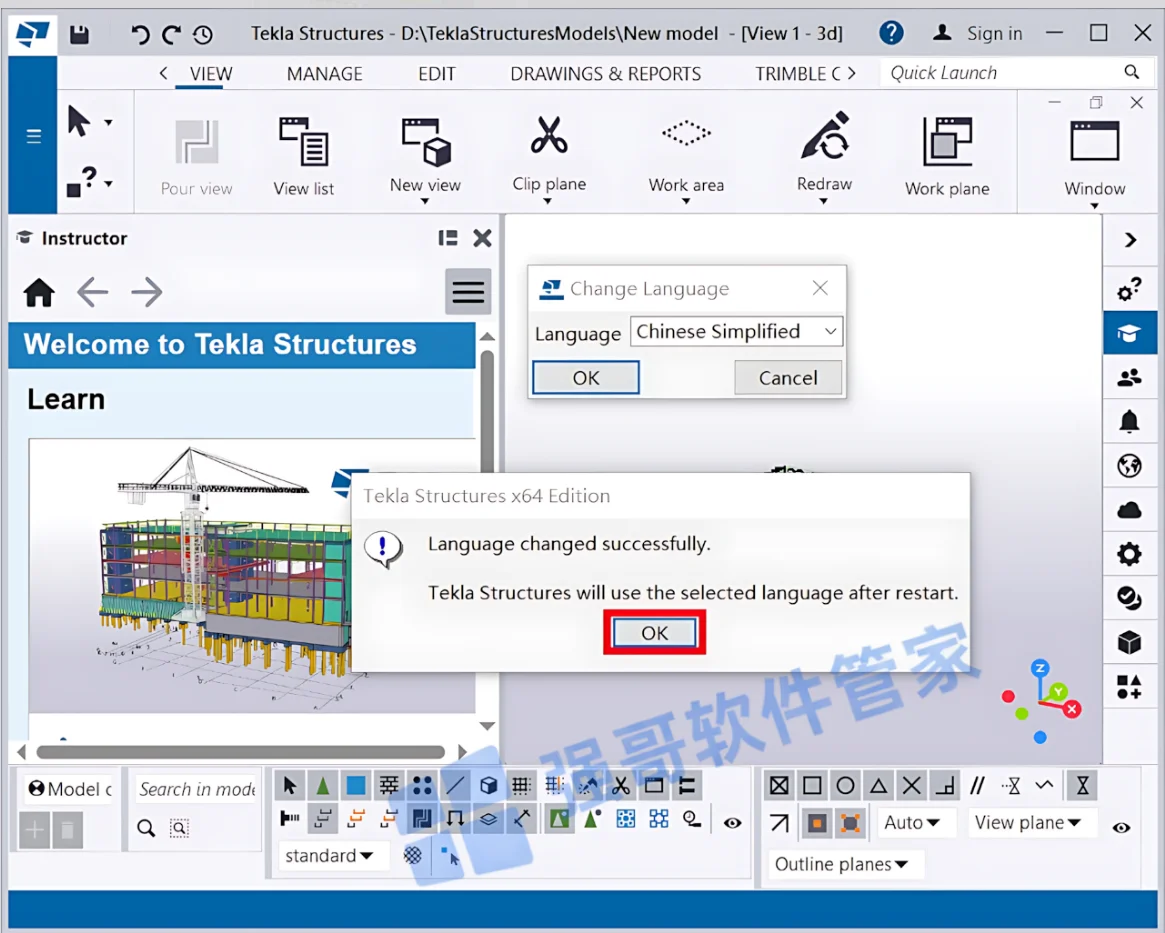
Task: Toggle the circle Snap to center points switch
Action: pos(845,785)
